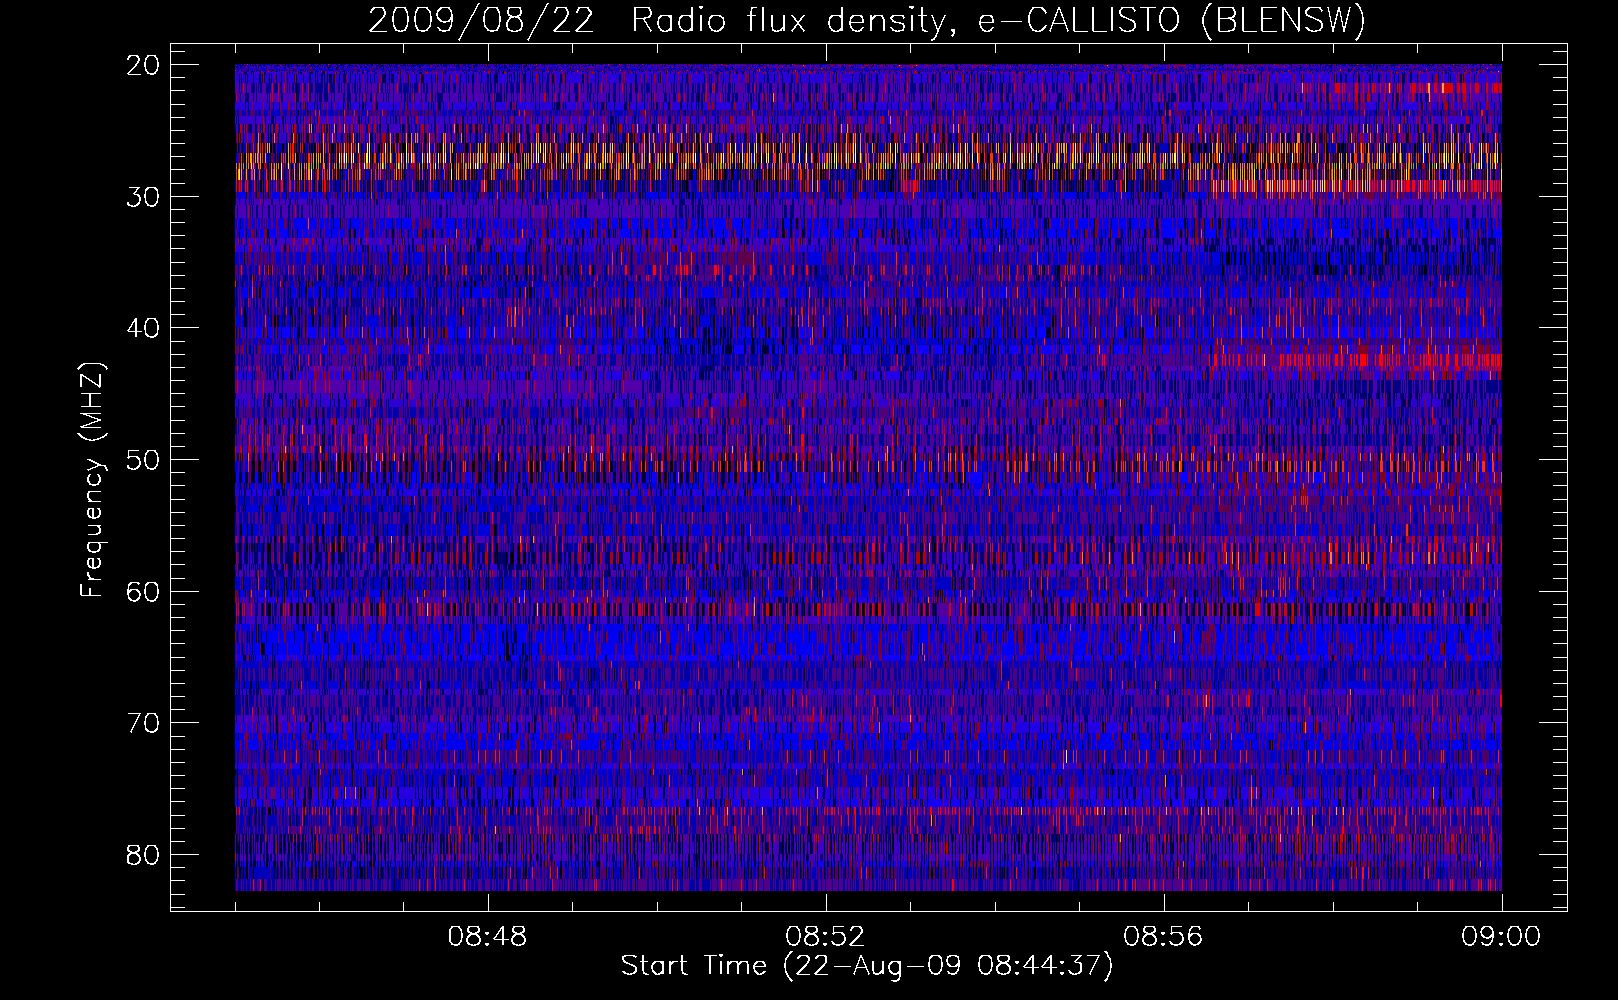The image size is (1618, 1000).
Task: Click the 08:52 time tick label
Action: point(825,937)
